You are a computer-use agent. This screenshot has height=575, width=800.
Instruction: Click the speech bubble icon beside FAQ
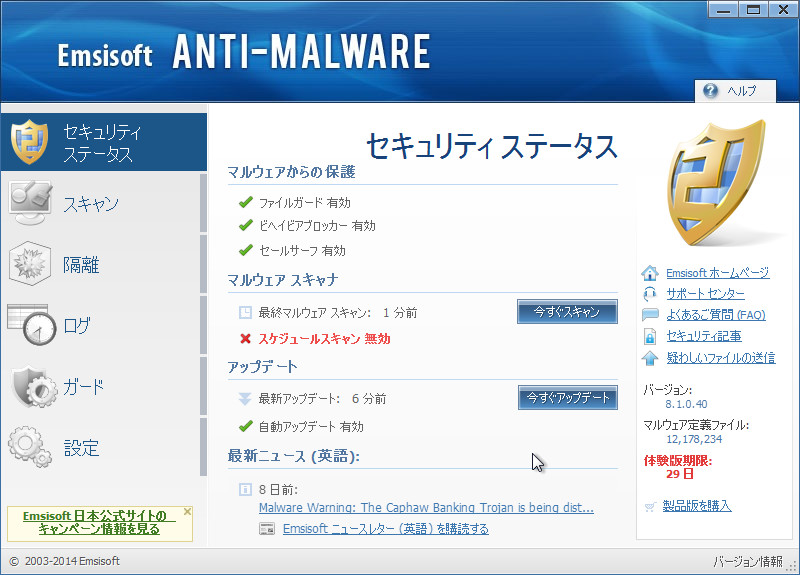coord(650,315)
